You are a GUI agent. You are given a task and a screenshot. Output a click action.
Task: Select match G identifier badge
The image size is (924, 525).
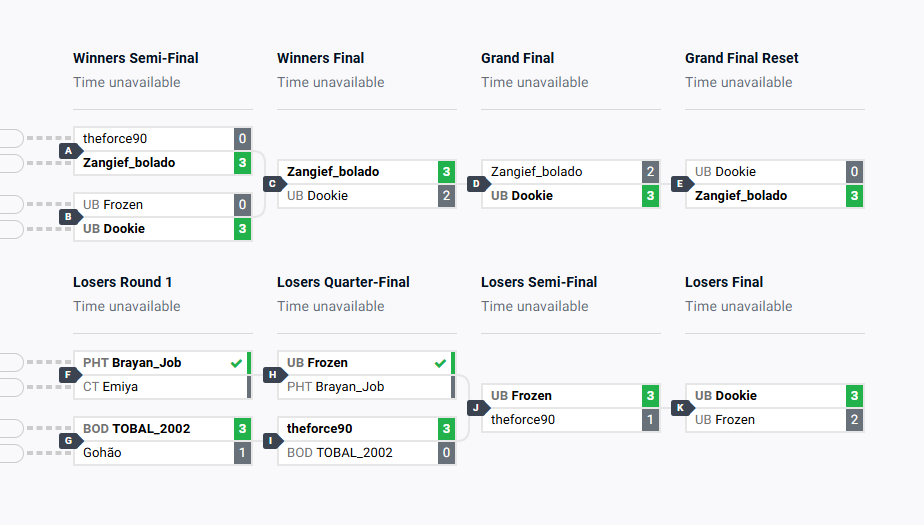click(69, 440)
